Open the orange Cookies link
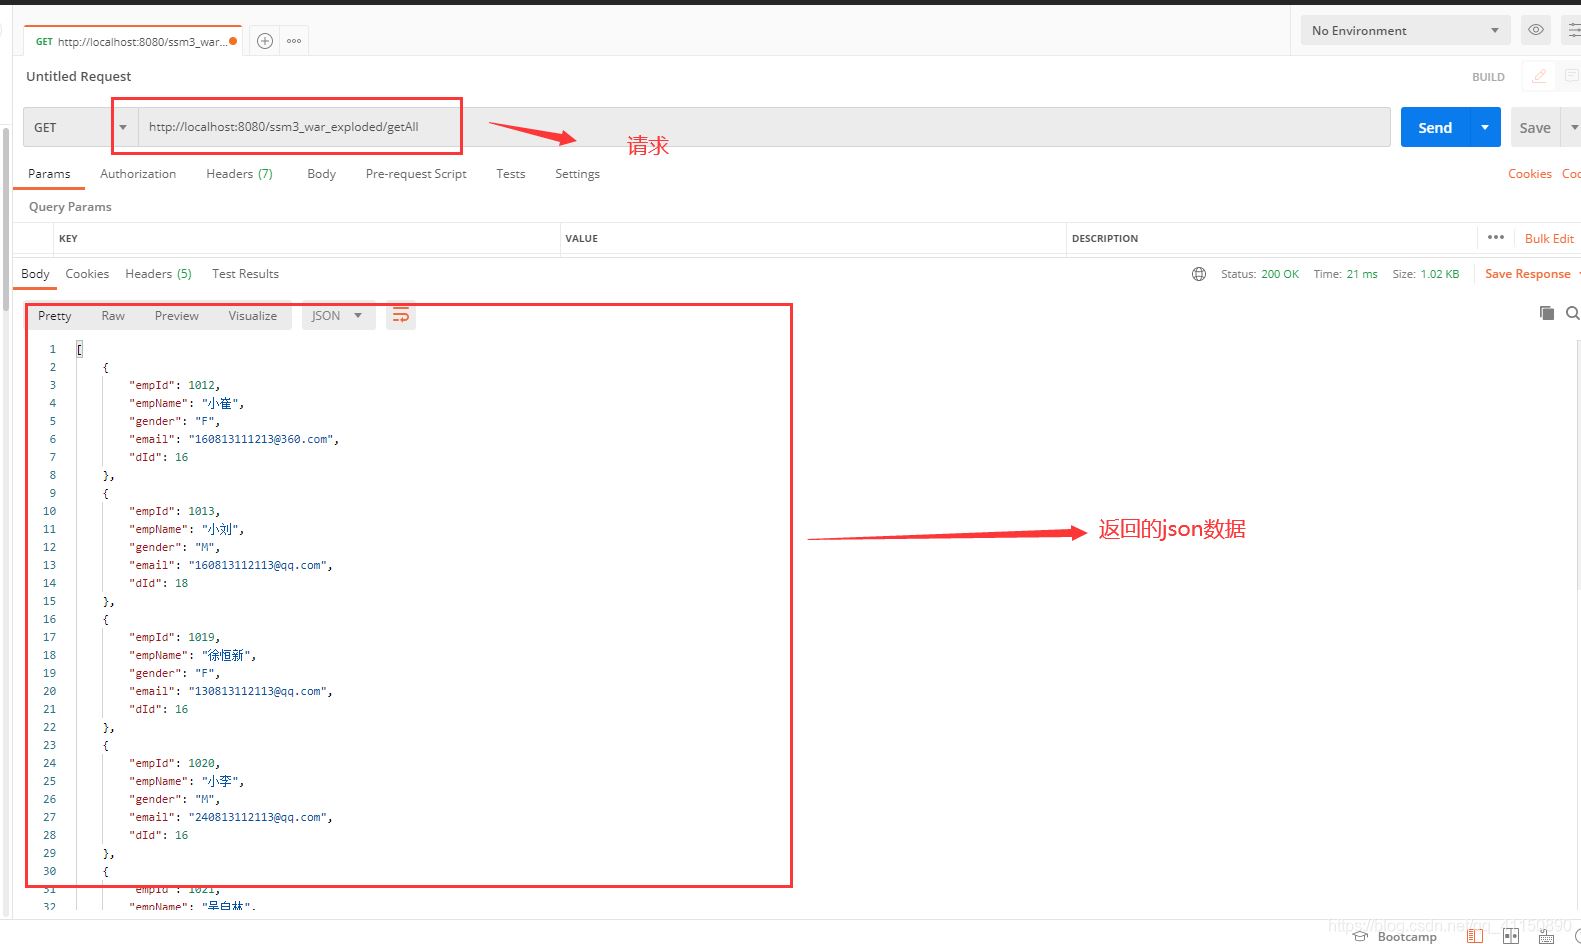The height and width of the screenshot is (944, 1581). coord(1530,174)
